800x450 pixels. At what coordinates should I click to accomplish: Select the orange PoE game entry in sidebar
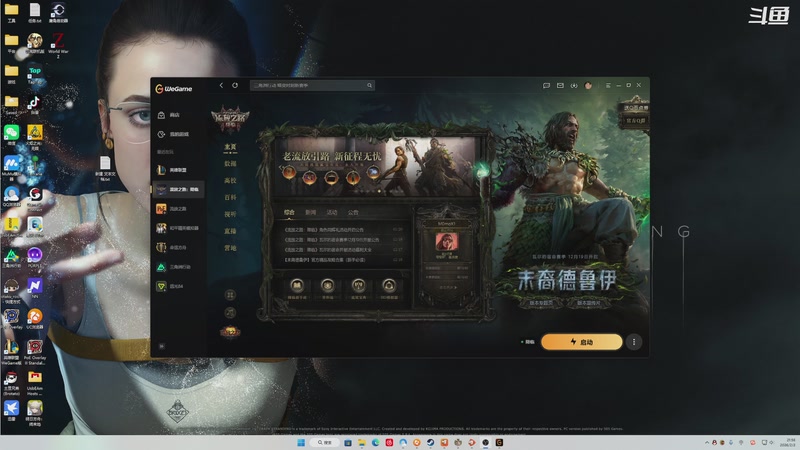coord(178,209)
